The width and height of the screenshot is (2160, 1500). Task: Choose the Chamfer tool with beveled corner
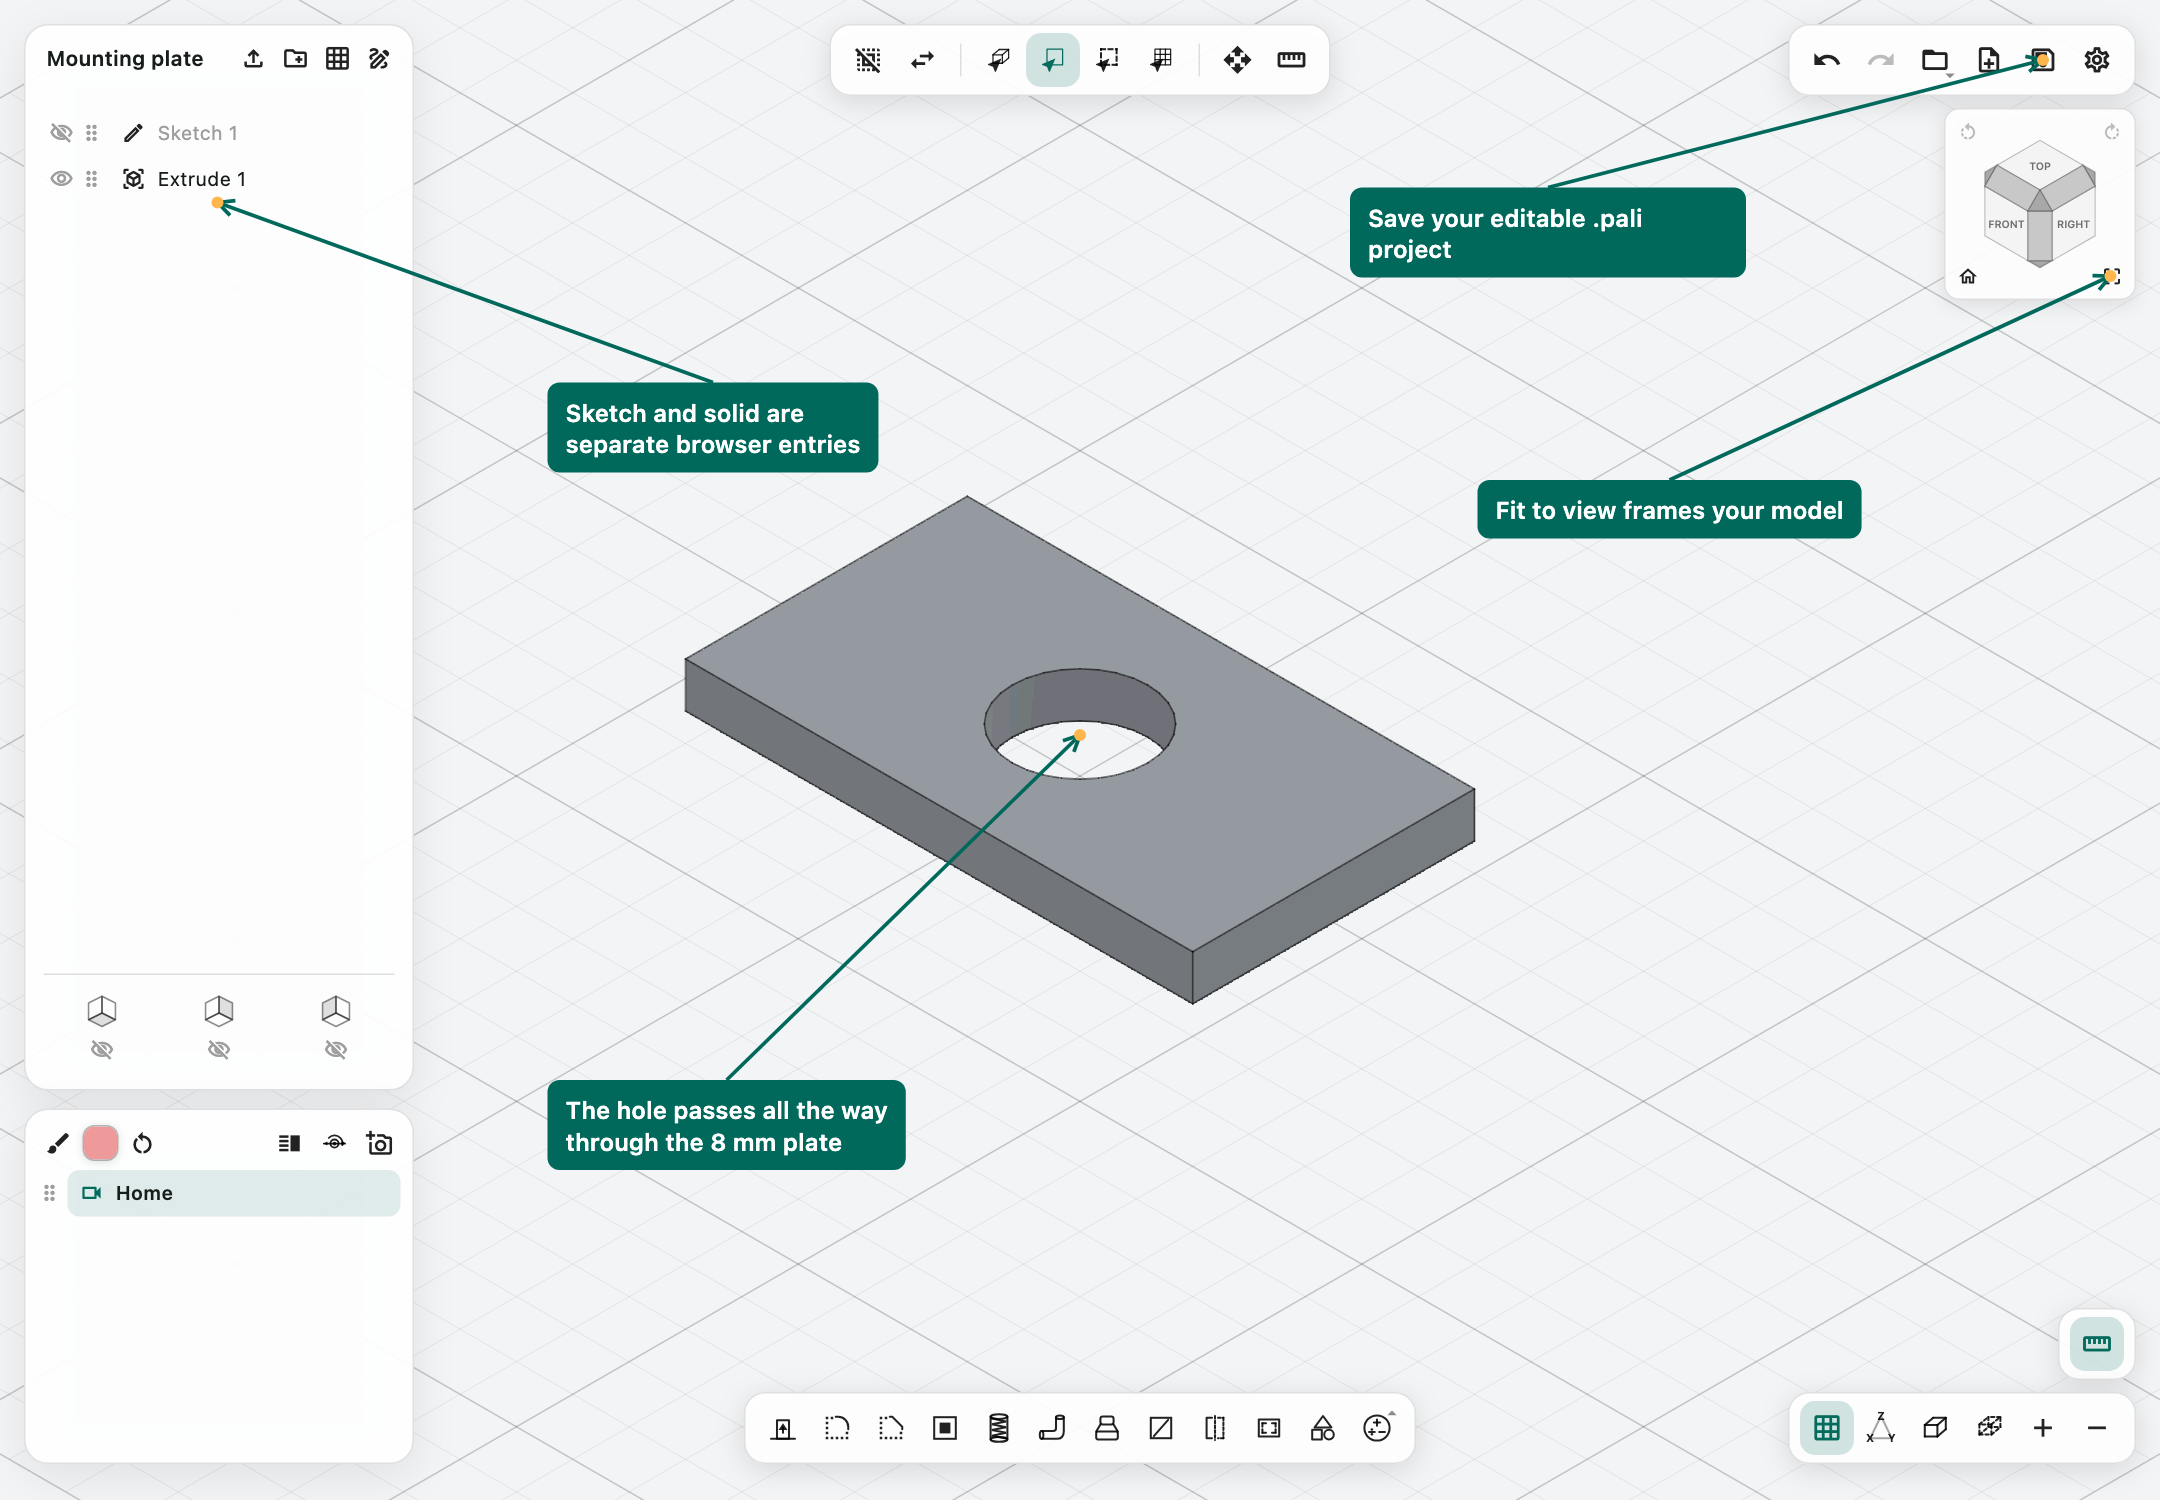891,1428
